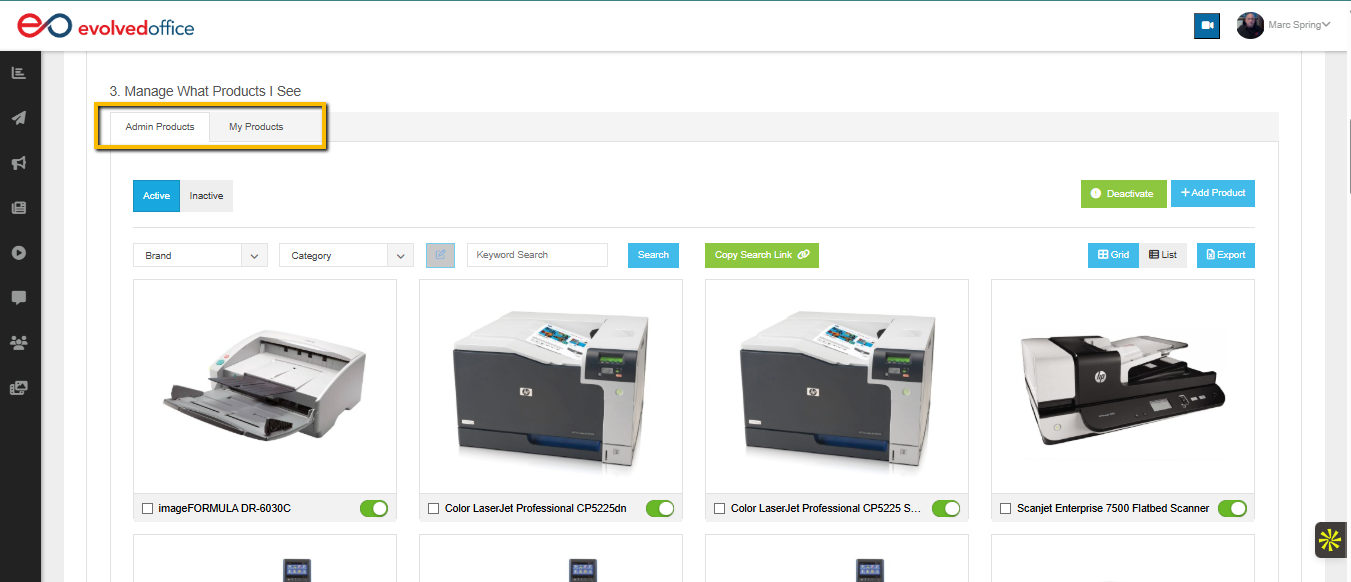Open the imageFORMULA DR-6030C product image
Image resolution: width=1351 pixels, height=582 pixels.
(x=265, y=387)
